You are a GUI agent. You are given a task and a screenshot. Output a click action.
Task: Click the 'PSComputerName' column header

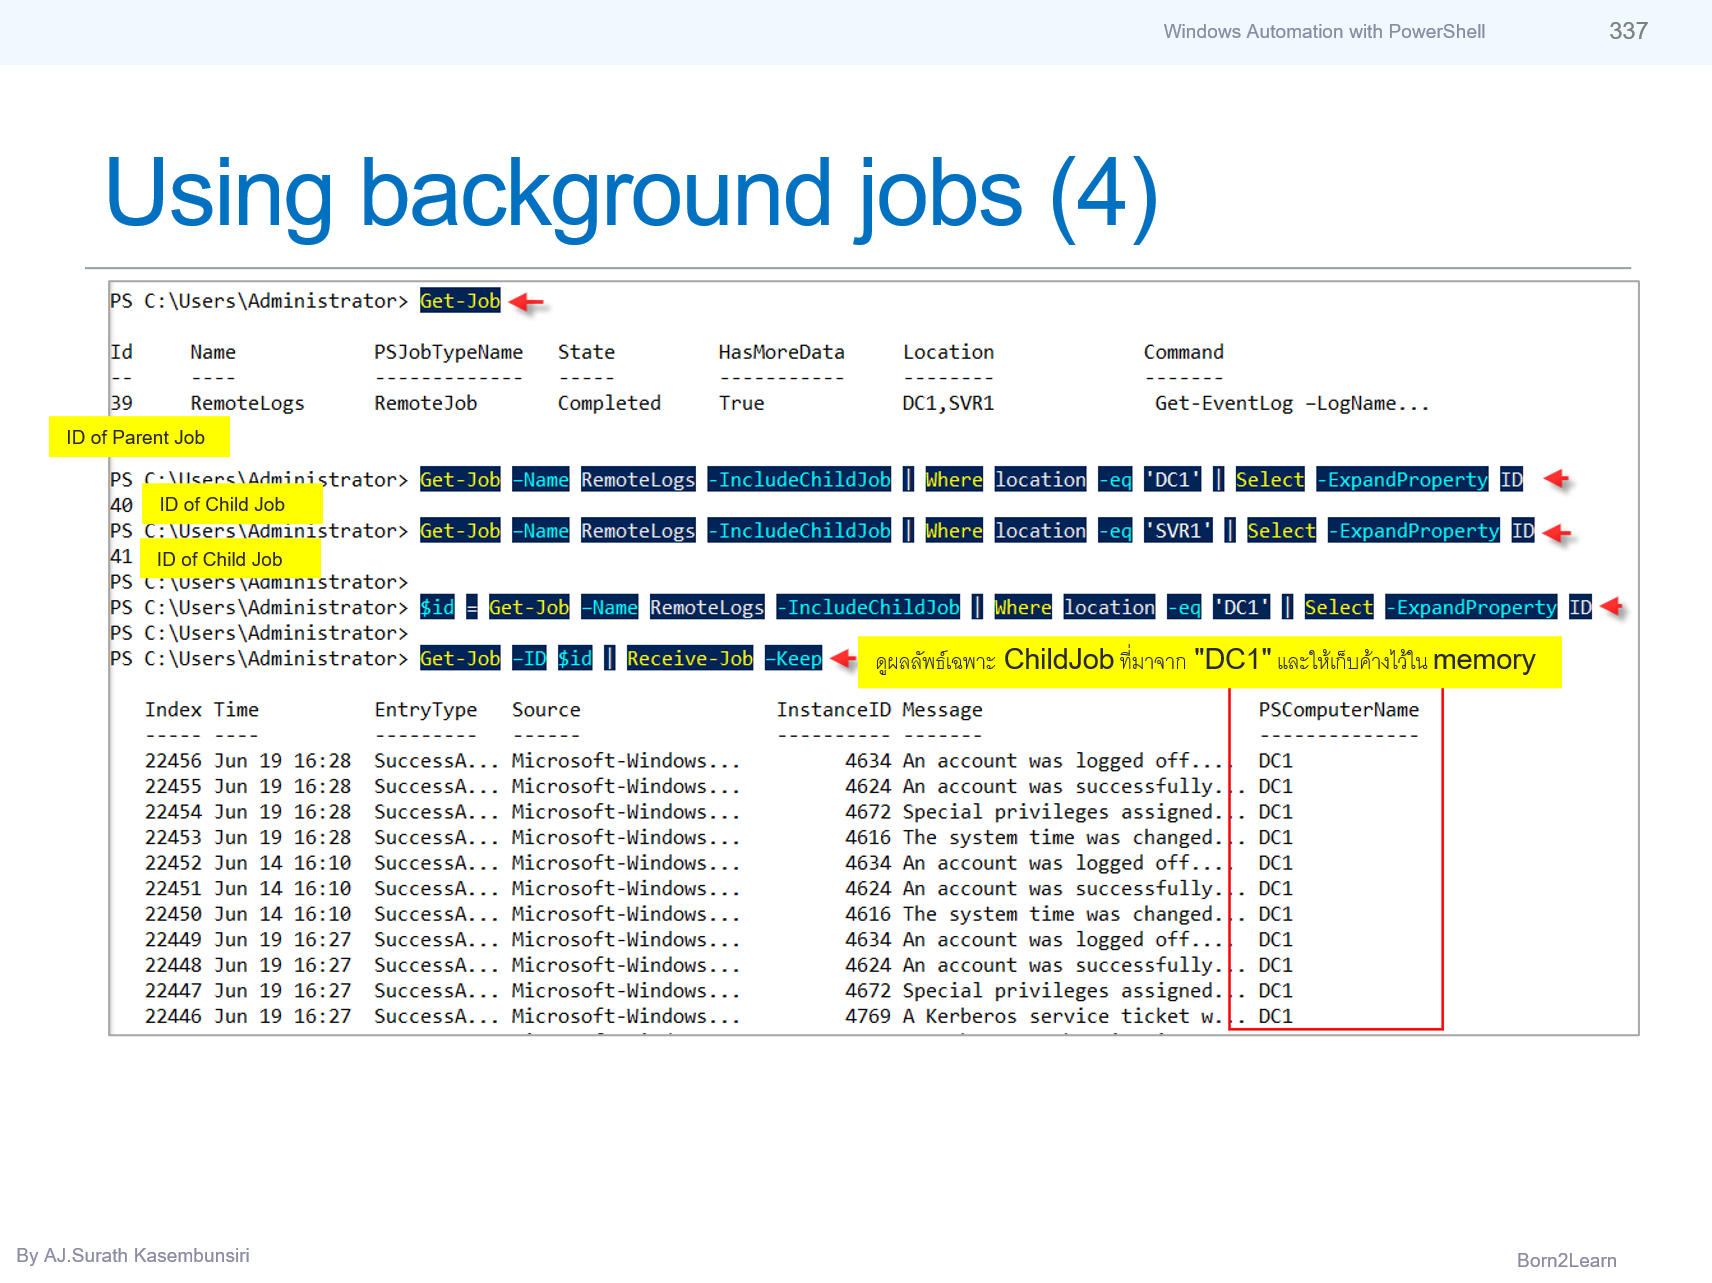click(x=1338, y=710)
